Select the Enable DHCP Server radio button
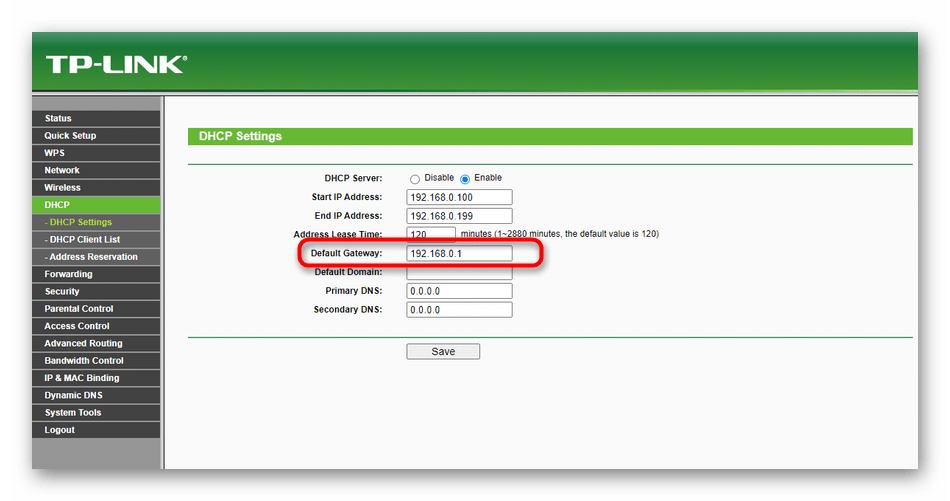Image resolution: width=950 pixels, height=501 pixels. [465, 179]
